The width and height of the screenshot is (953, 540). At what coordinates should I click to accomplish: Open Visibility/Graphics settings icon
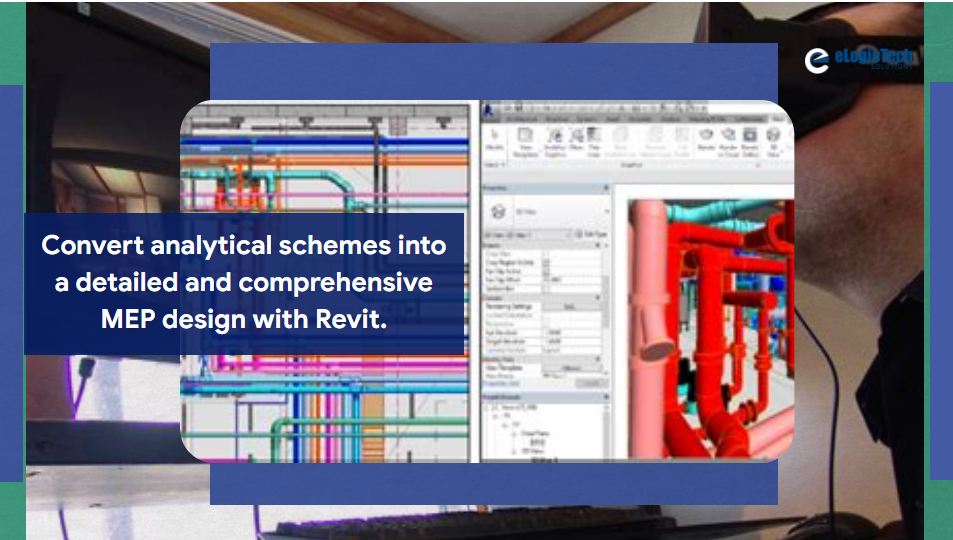[555, 142]
